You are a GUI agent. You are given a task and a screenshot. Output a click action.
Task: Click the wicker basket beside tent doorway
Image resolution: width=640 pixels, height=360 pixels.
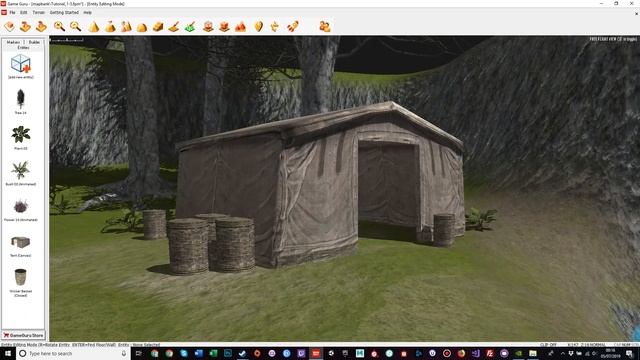(x=444, y=230)
